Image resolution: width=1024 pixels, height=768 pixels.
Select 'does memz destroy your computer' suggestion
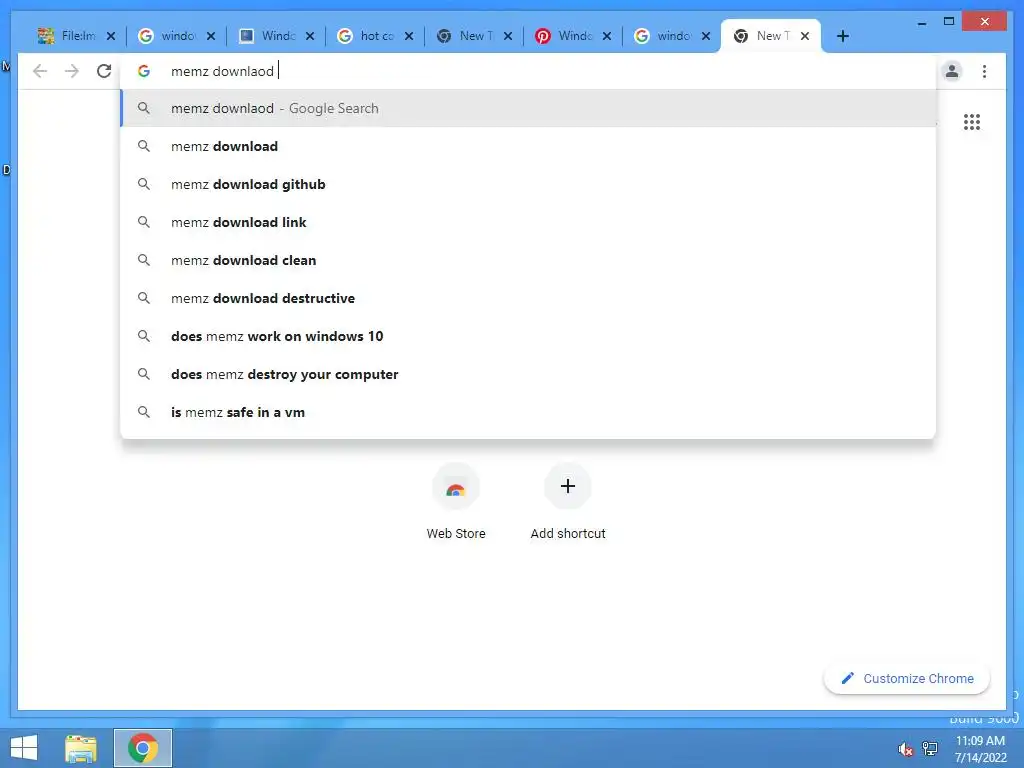(528, 374)
